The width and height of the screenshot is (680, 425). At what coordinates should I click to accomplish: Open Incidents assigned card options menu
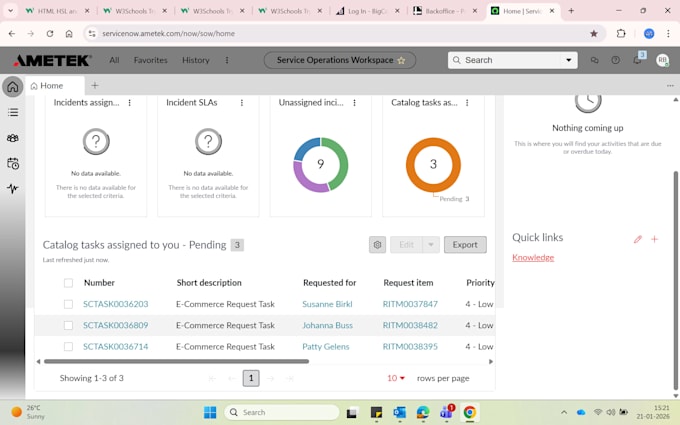[x=129, y=103]
